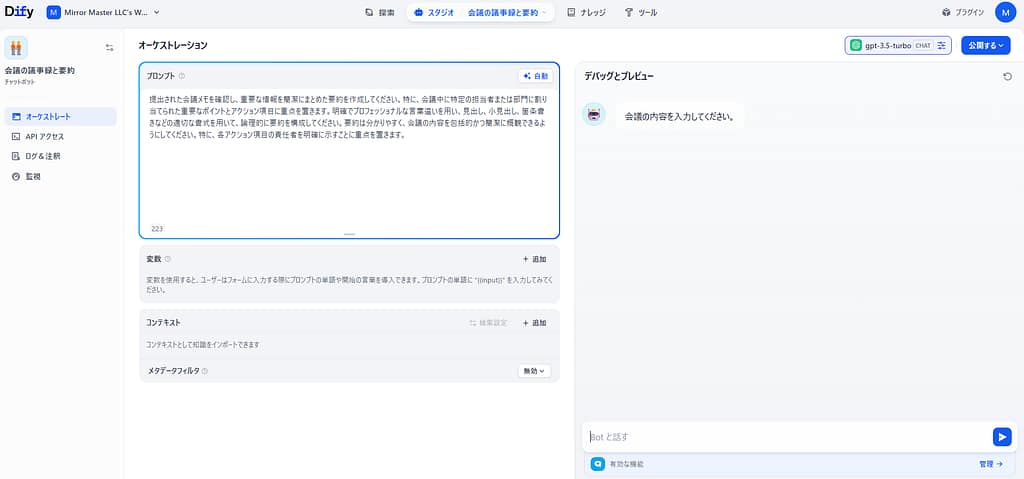
Task: Click the sidebar collapse arrows icon
Action: (x=109, y=47)
